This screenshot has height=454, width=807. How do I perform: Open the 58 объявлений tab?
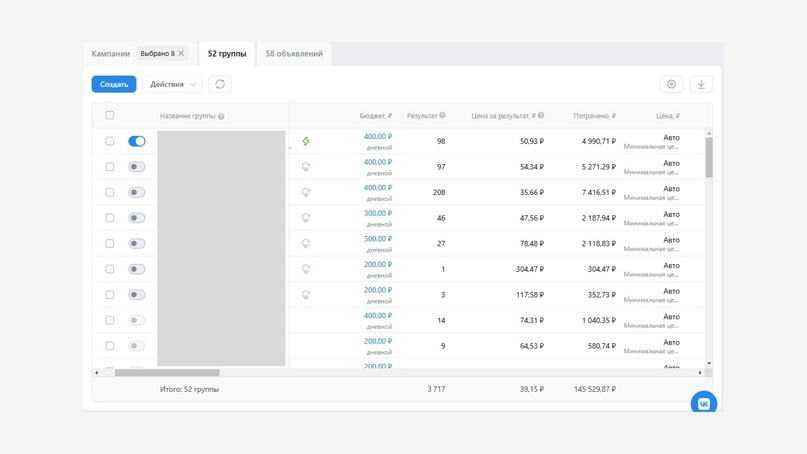pos(294,54)
